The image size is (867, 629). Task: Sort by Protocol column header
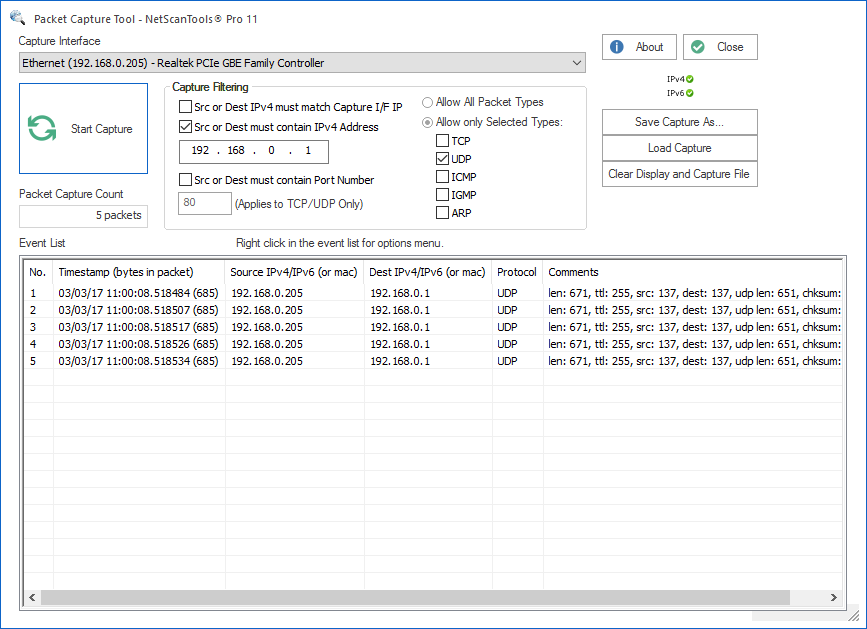pyautogui.click(x=517, y=272)
